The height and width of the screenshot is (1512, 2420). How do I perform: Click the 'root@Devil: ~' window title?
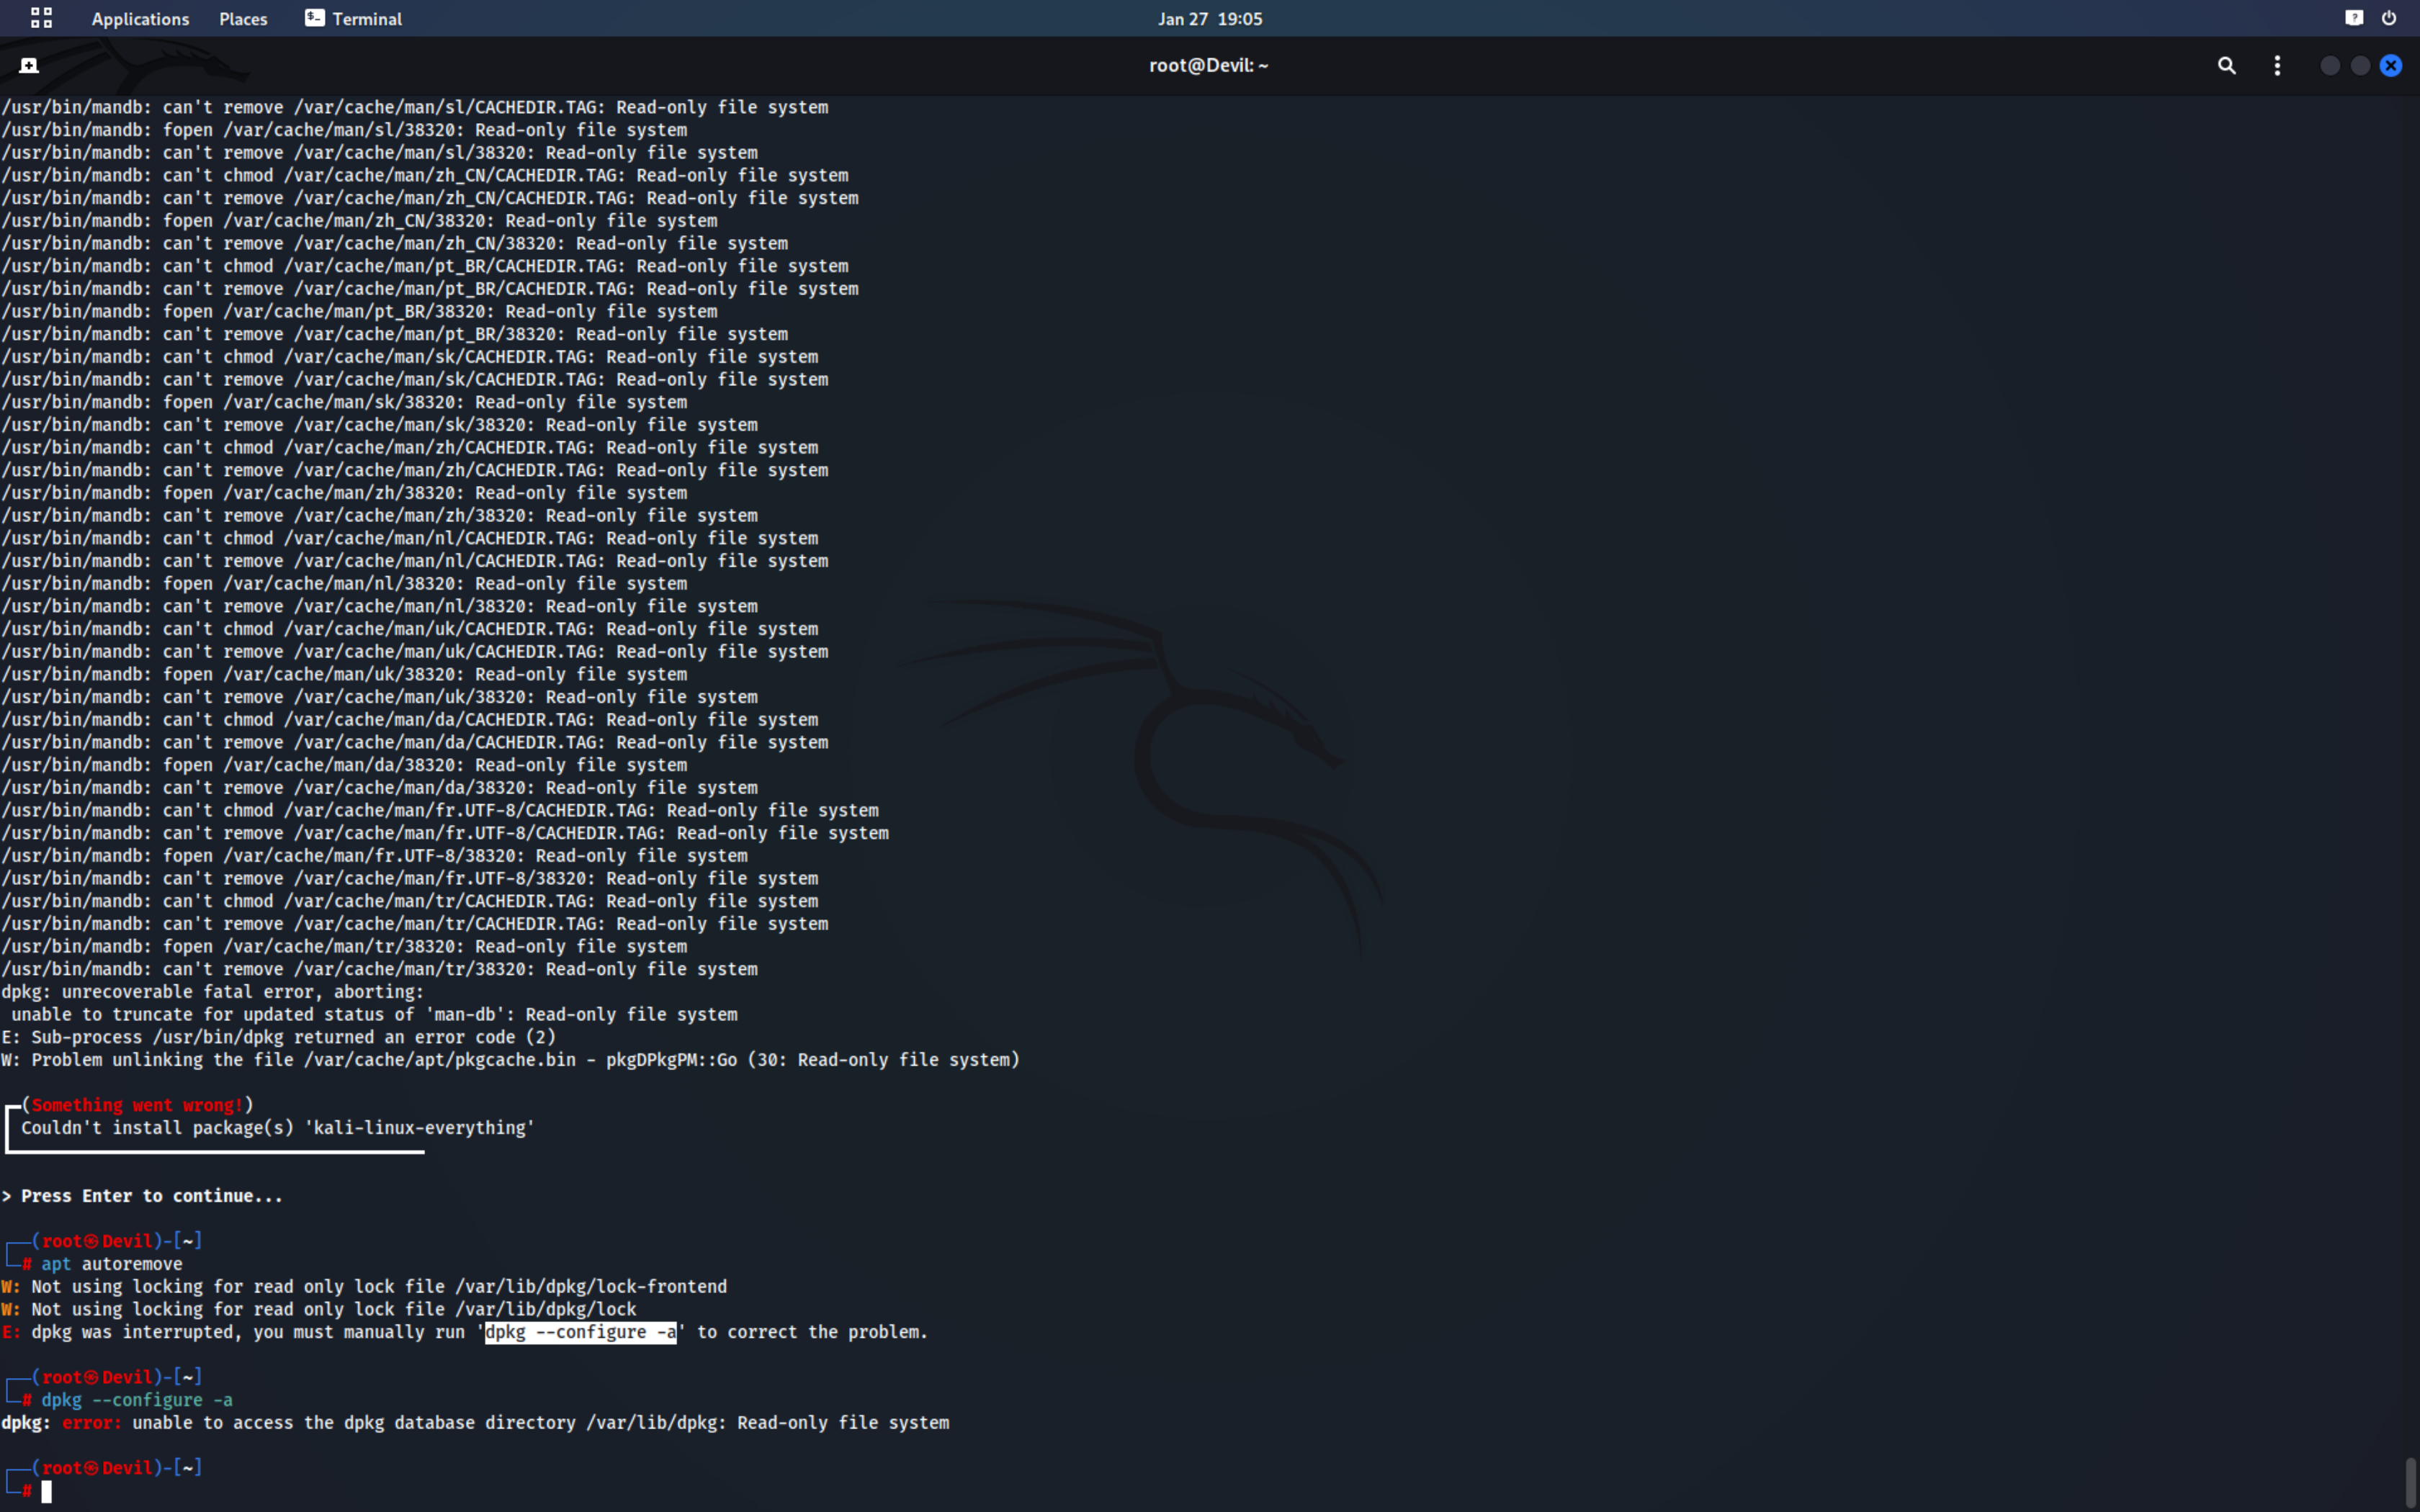click(1208, 66)
